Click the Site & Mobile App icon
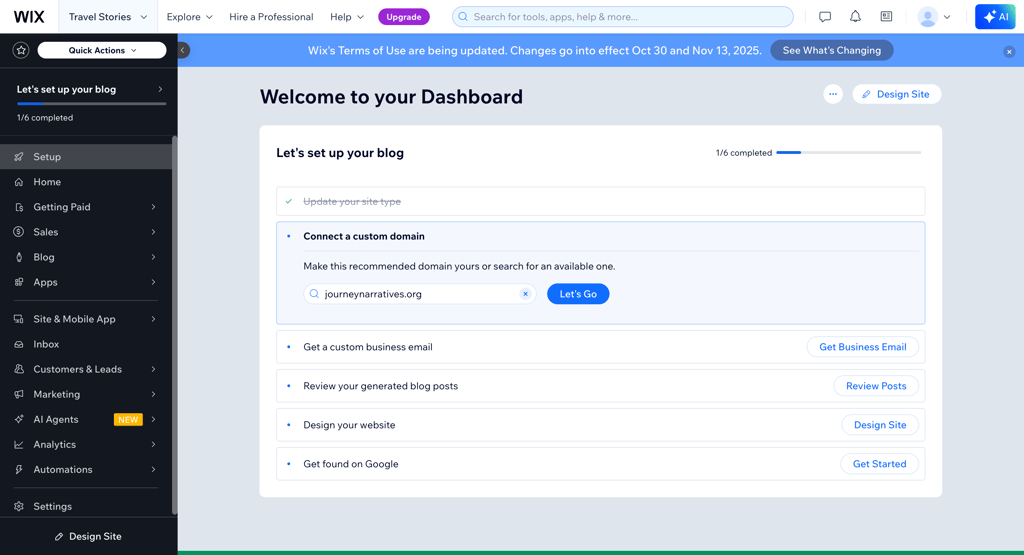 tap(19, 319)
